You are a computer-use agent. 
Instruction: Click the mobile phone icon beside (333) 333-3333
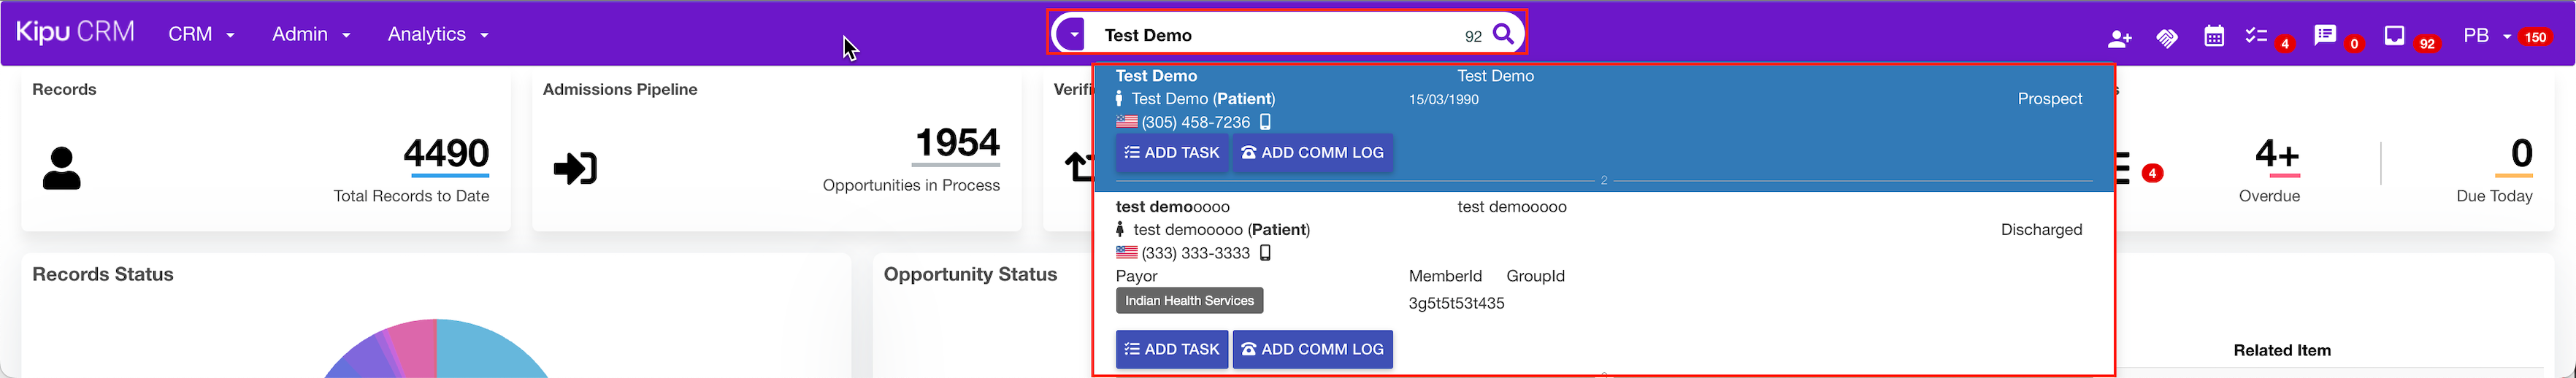[1265, 253]
